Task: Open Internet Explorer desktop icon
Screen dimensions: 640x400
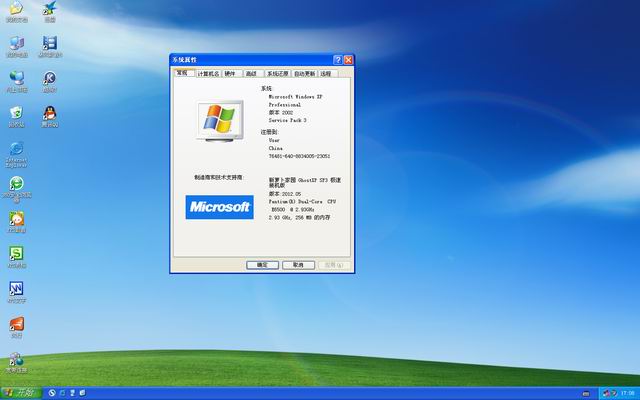Action: (17, 154)
